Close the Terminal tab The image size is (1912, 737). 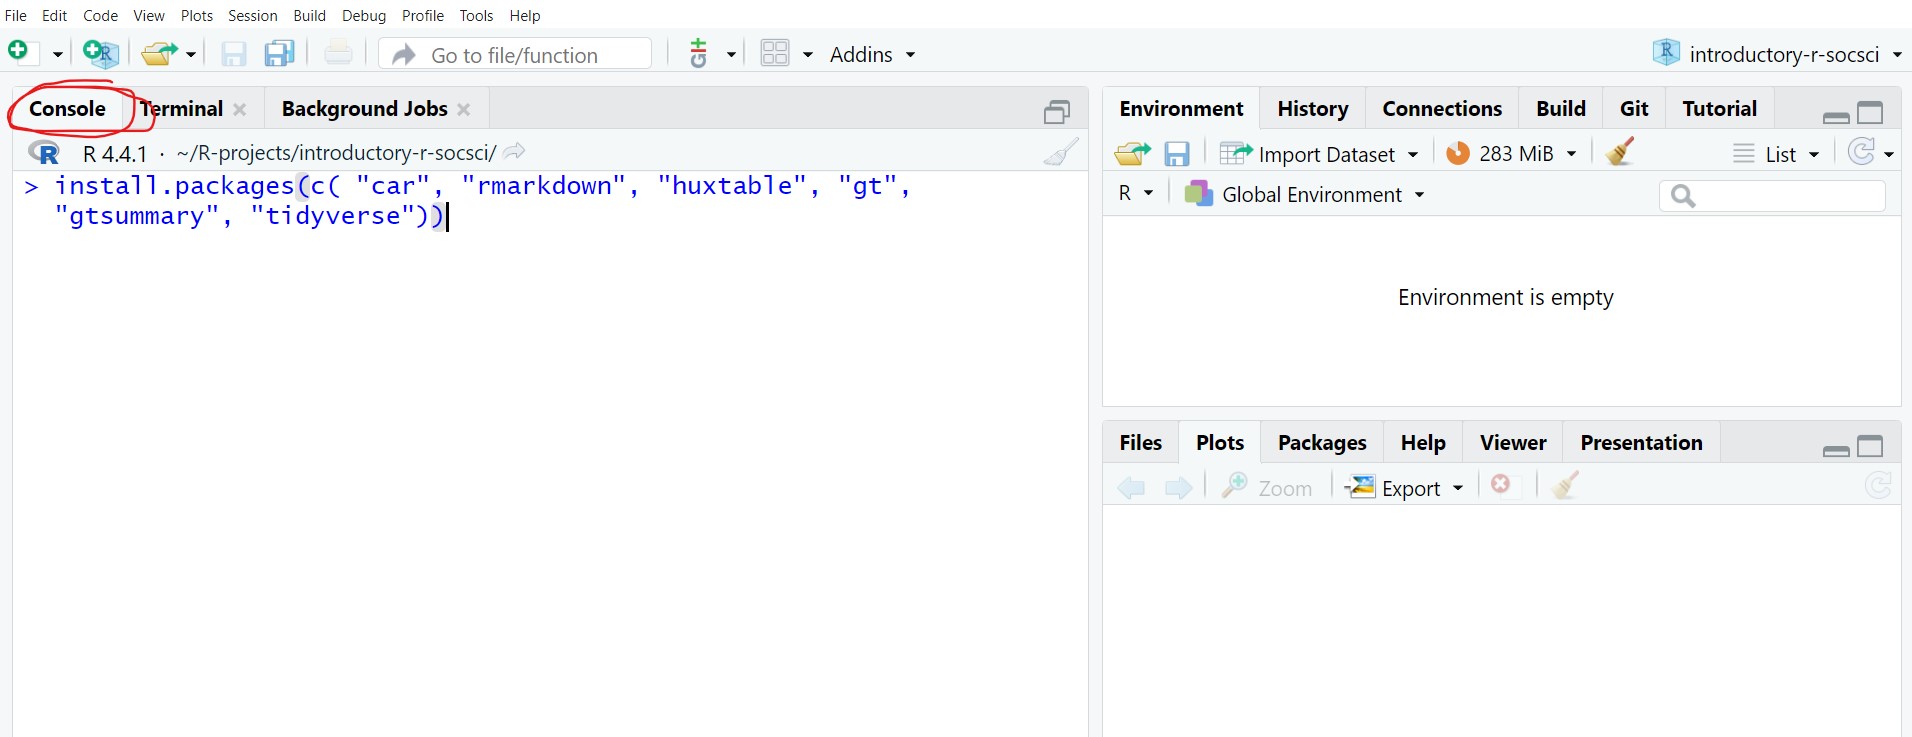click(x=240, y=109)
